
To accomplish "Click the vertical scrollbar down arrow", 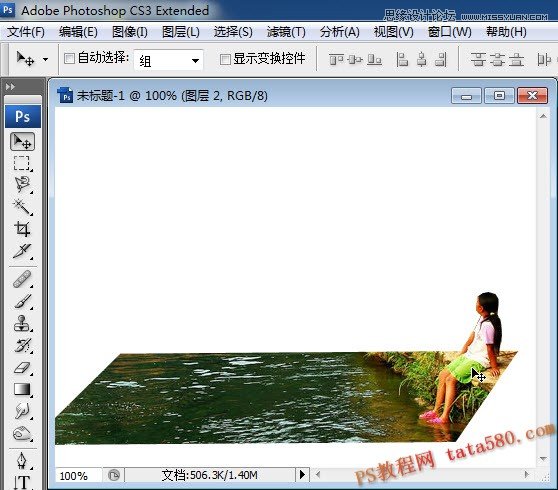I will (543, 458).
